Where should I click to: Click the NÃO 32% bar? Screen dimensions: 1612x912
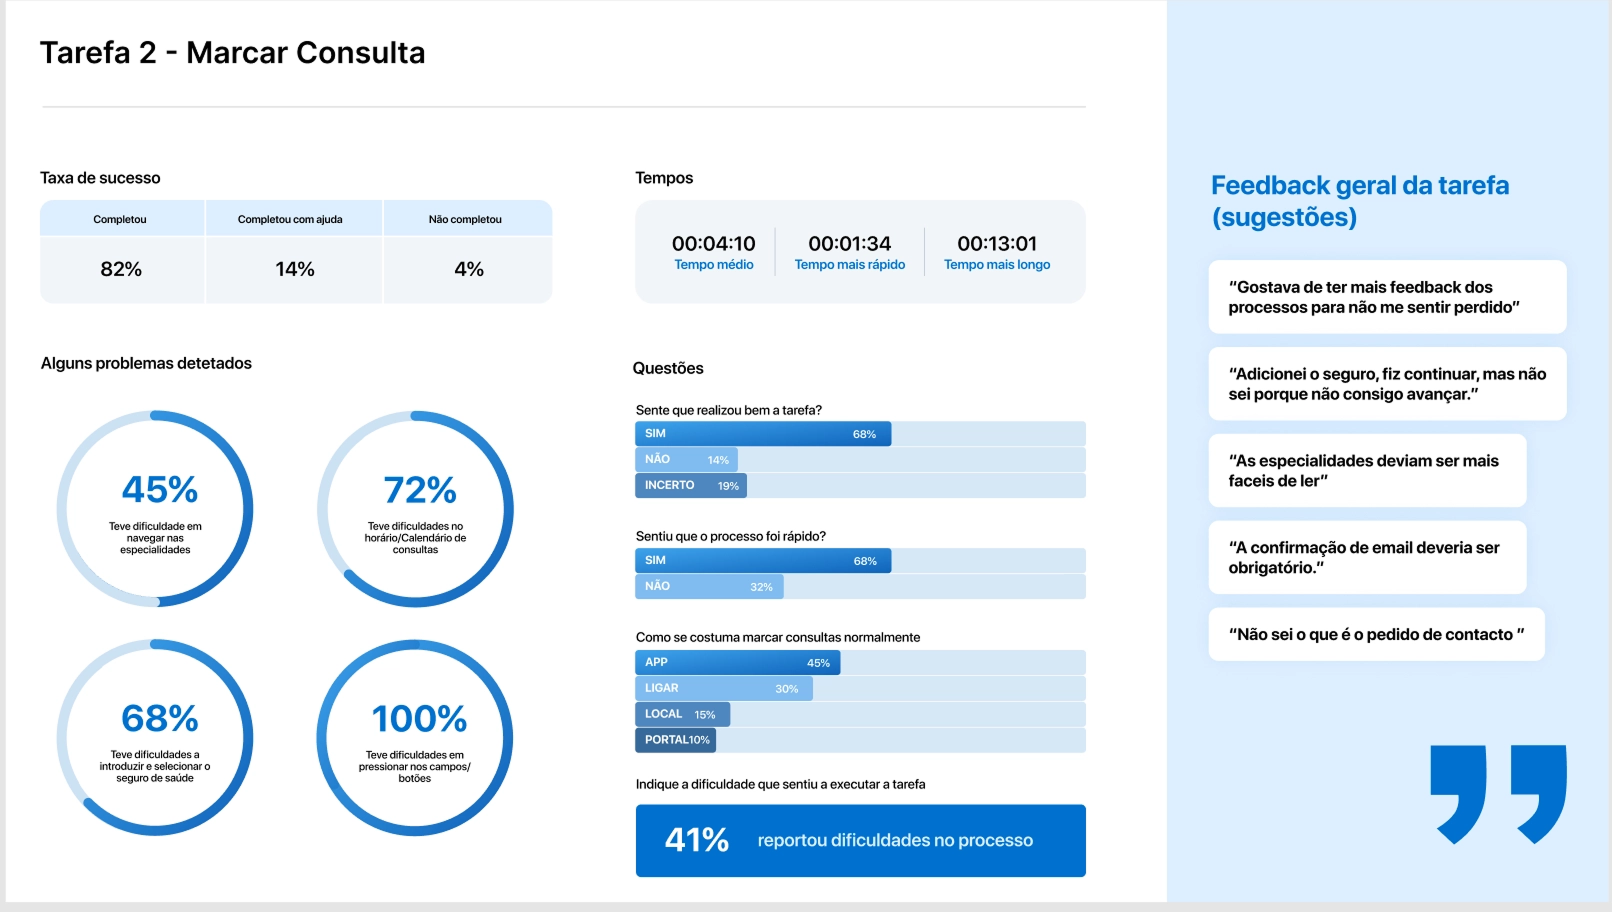click(709, 587)
